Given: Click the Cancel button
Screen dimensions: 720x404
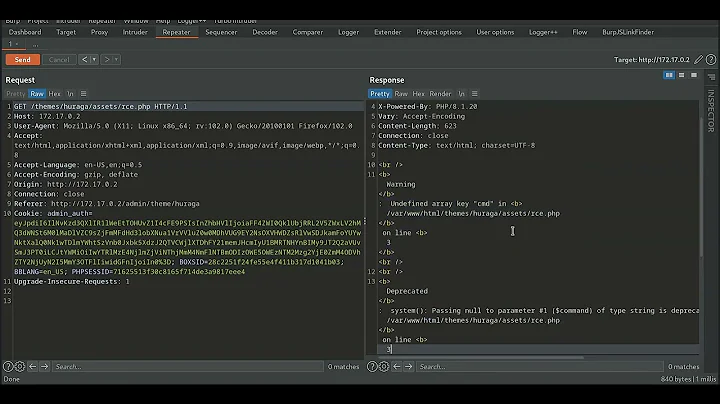Looking at the screenshot, I should coord(59,60).
